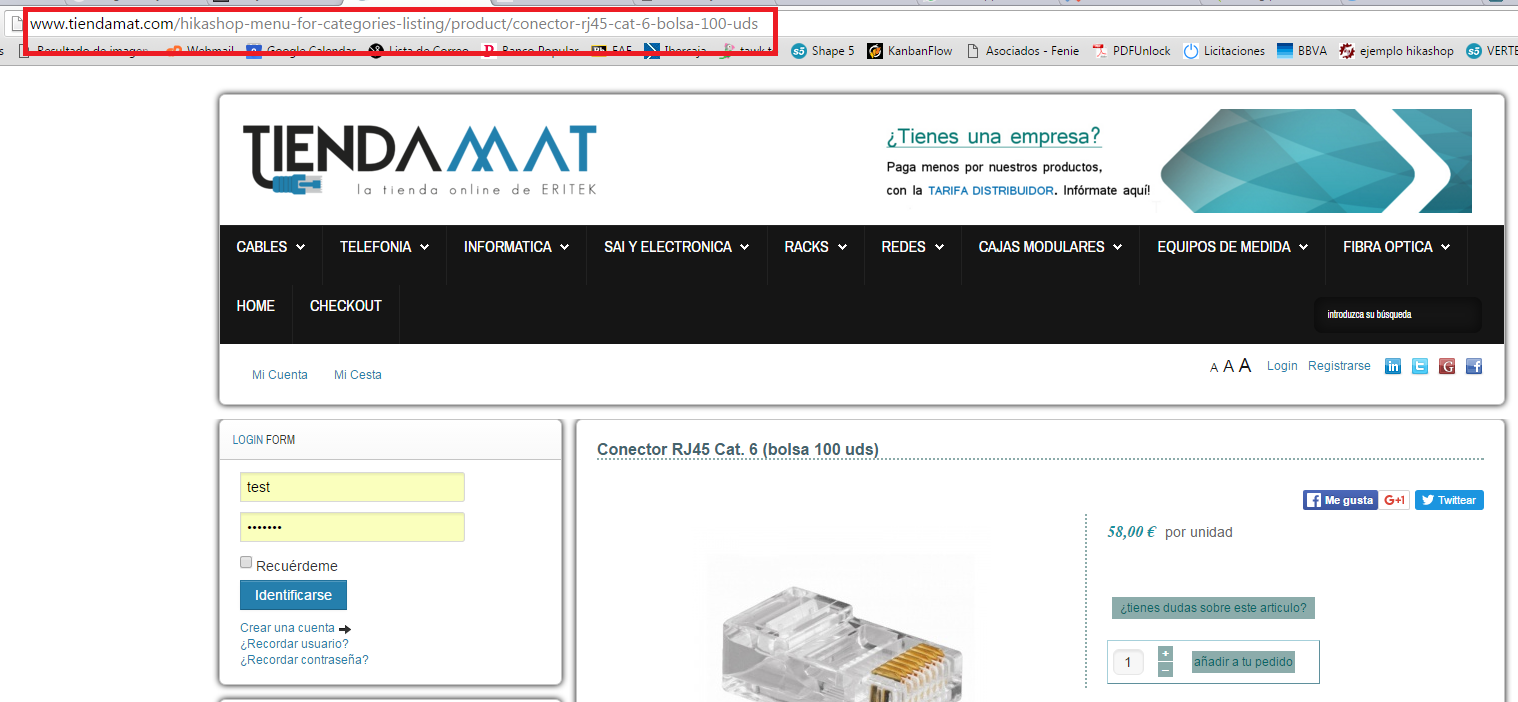Screen dimensions: 1518x702
Task: Click the Facebook Me gusta button
Action: 1340,500
